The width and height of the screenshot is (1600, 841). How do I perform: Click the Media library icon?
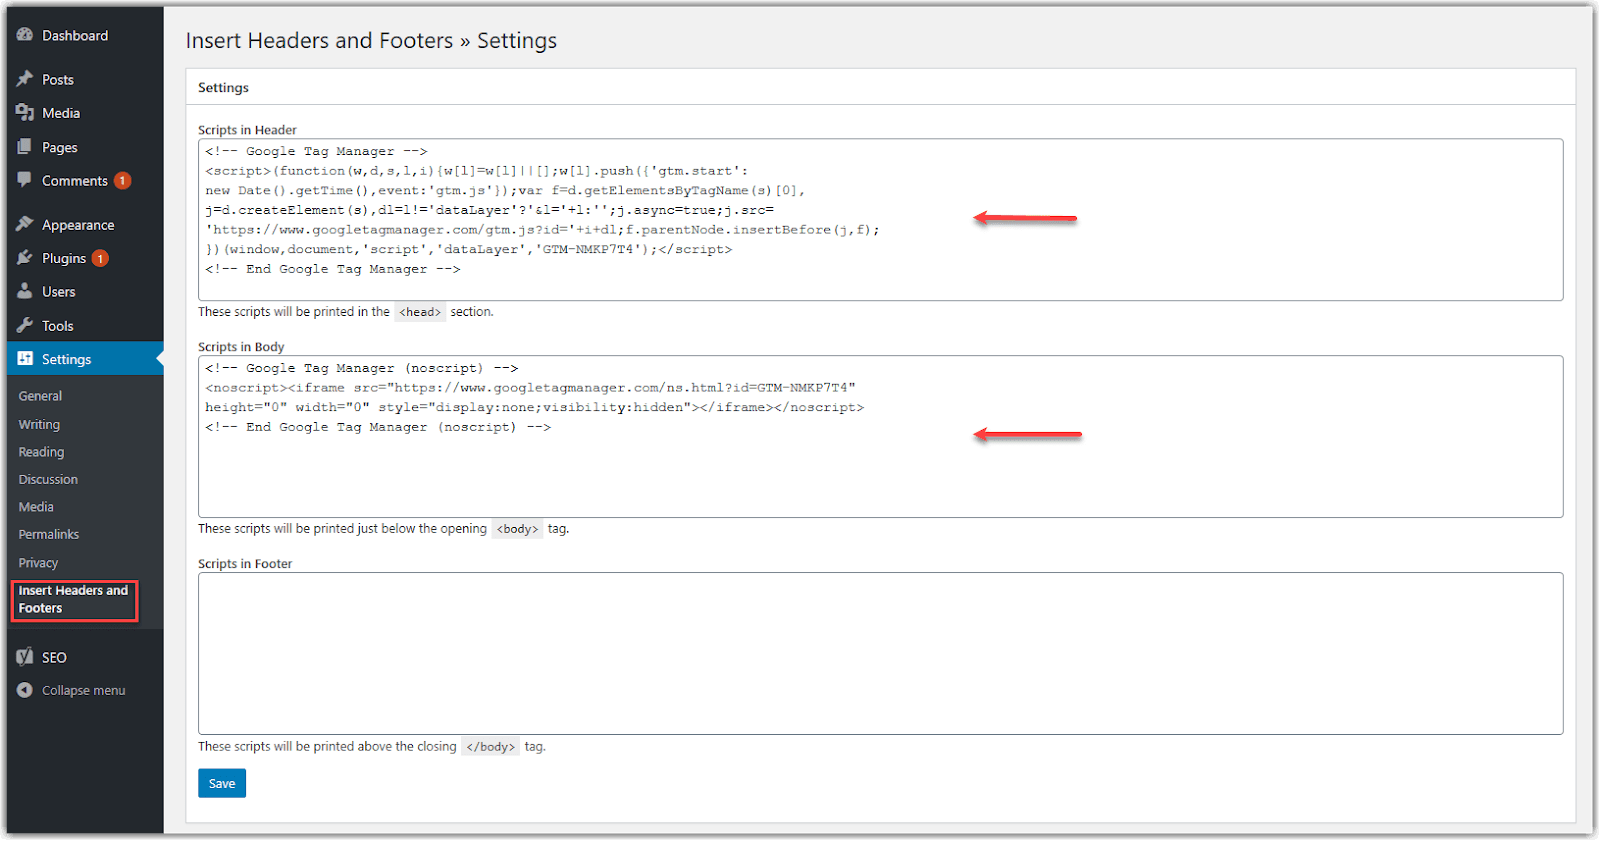point(25,113)
